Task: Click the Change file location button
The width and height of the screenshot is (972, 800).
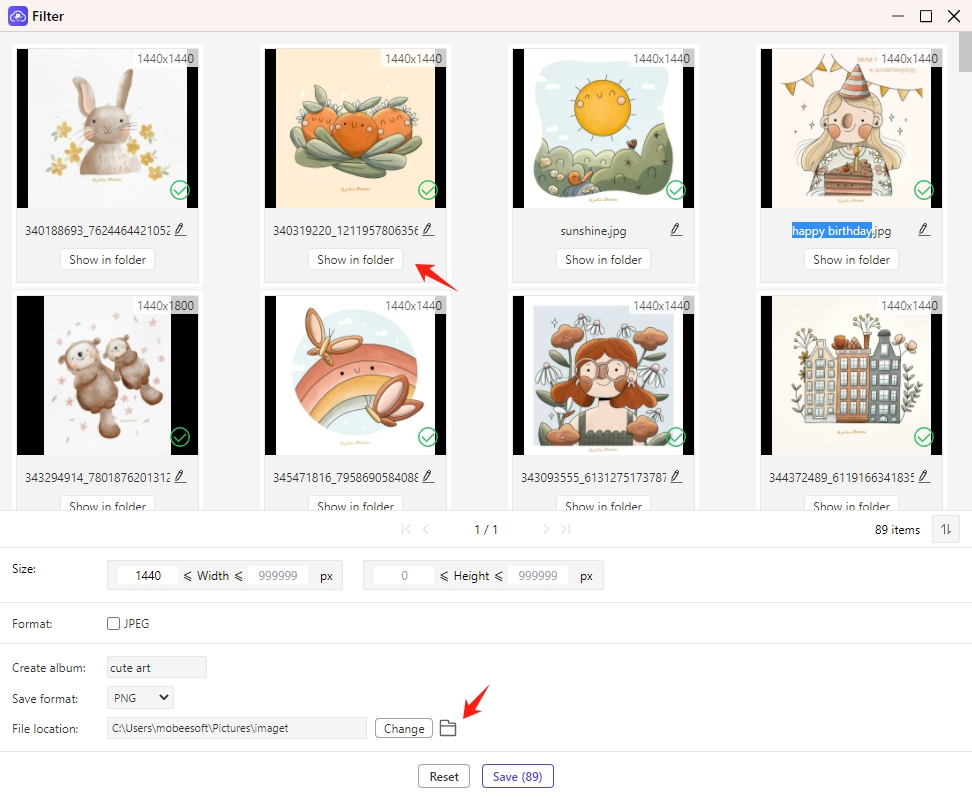Action: (x=404, y=728)
